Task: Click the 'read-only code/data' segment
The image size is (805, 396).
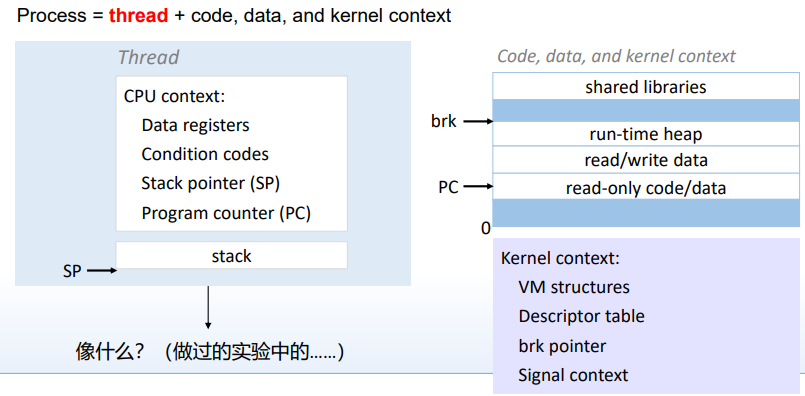Action: (x=646, y=187)
